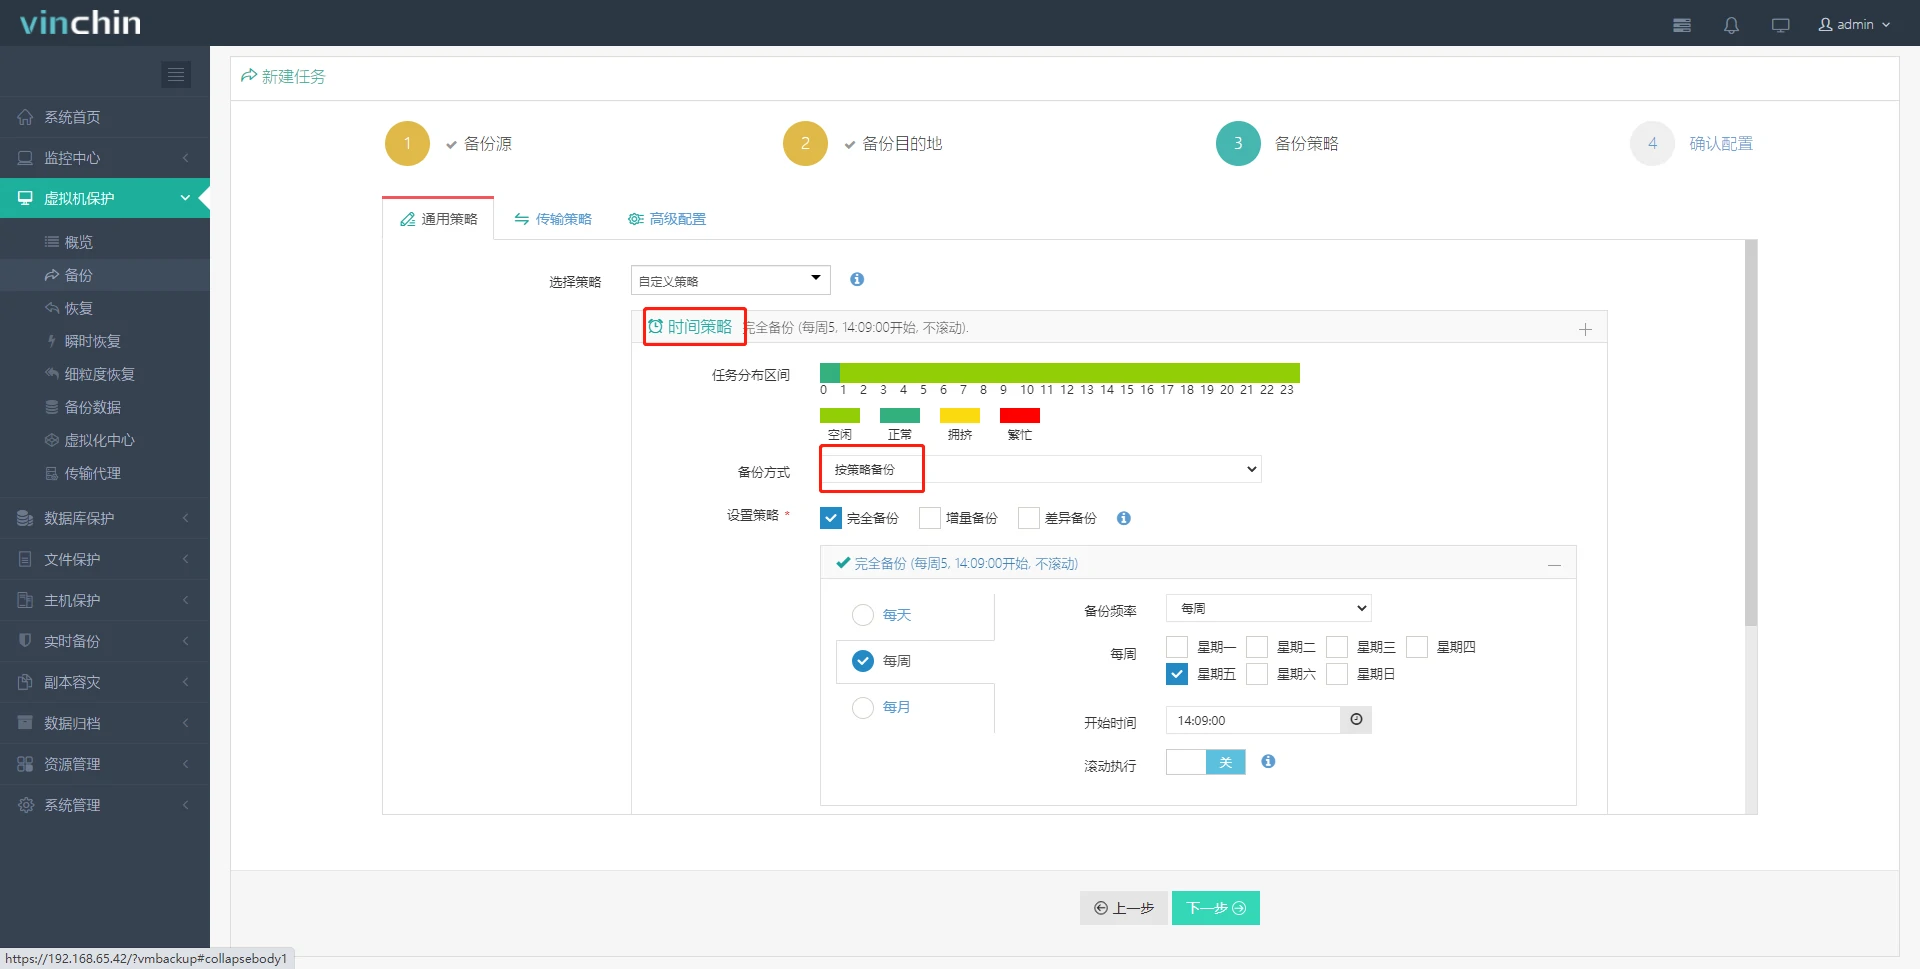Image resolution: width=1920 pixels, height=969 pixels.
Task: Click the 拥挤 yellow legend swatch
Action: tap(960, 415)
